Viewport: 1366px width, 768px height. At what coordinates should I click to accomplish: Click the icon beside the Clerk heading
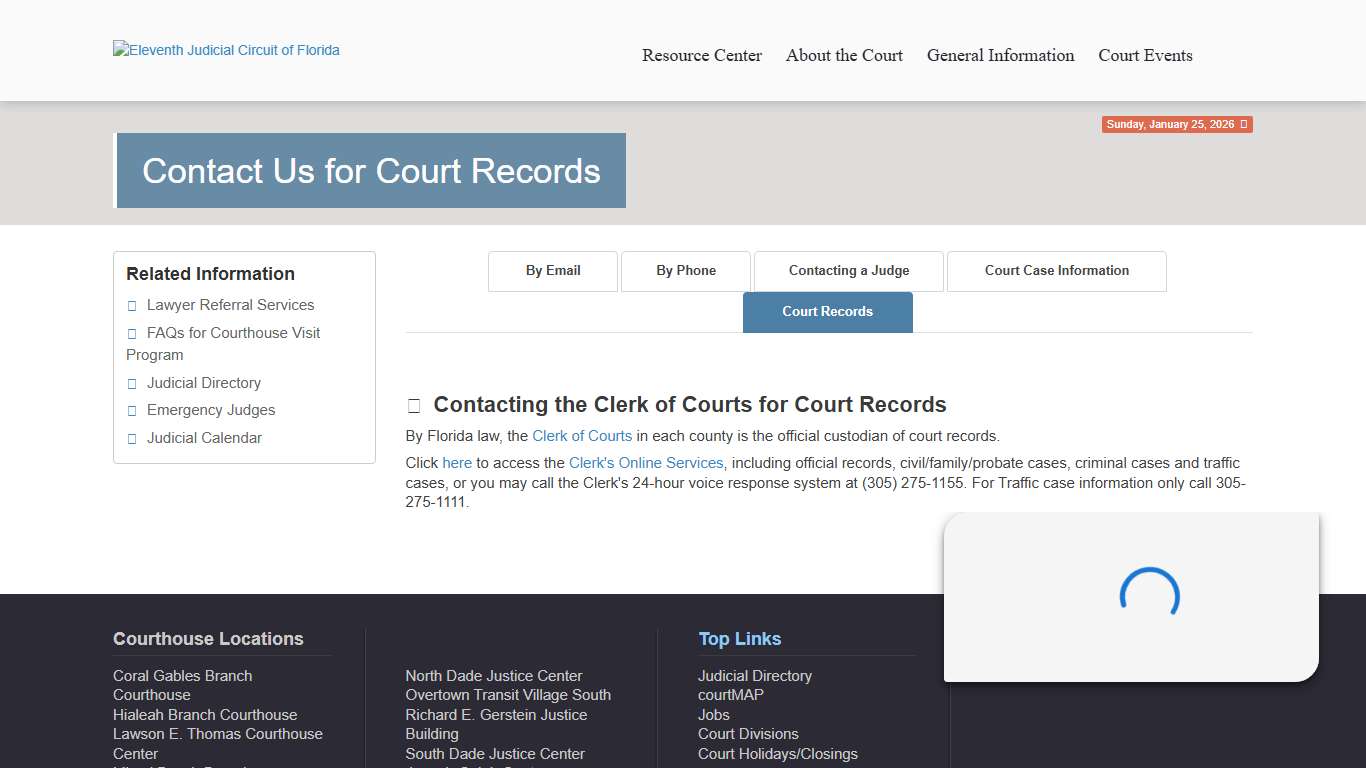tap(414, 405)
